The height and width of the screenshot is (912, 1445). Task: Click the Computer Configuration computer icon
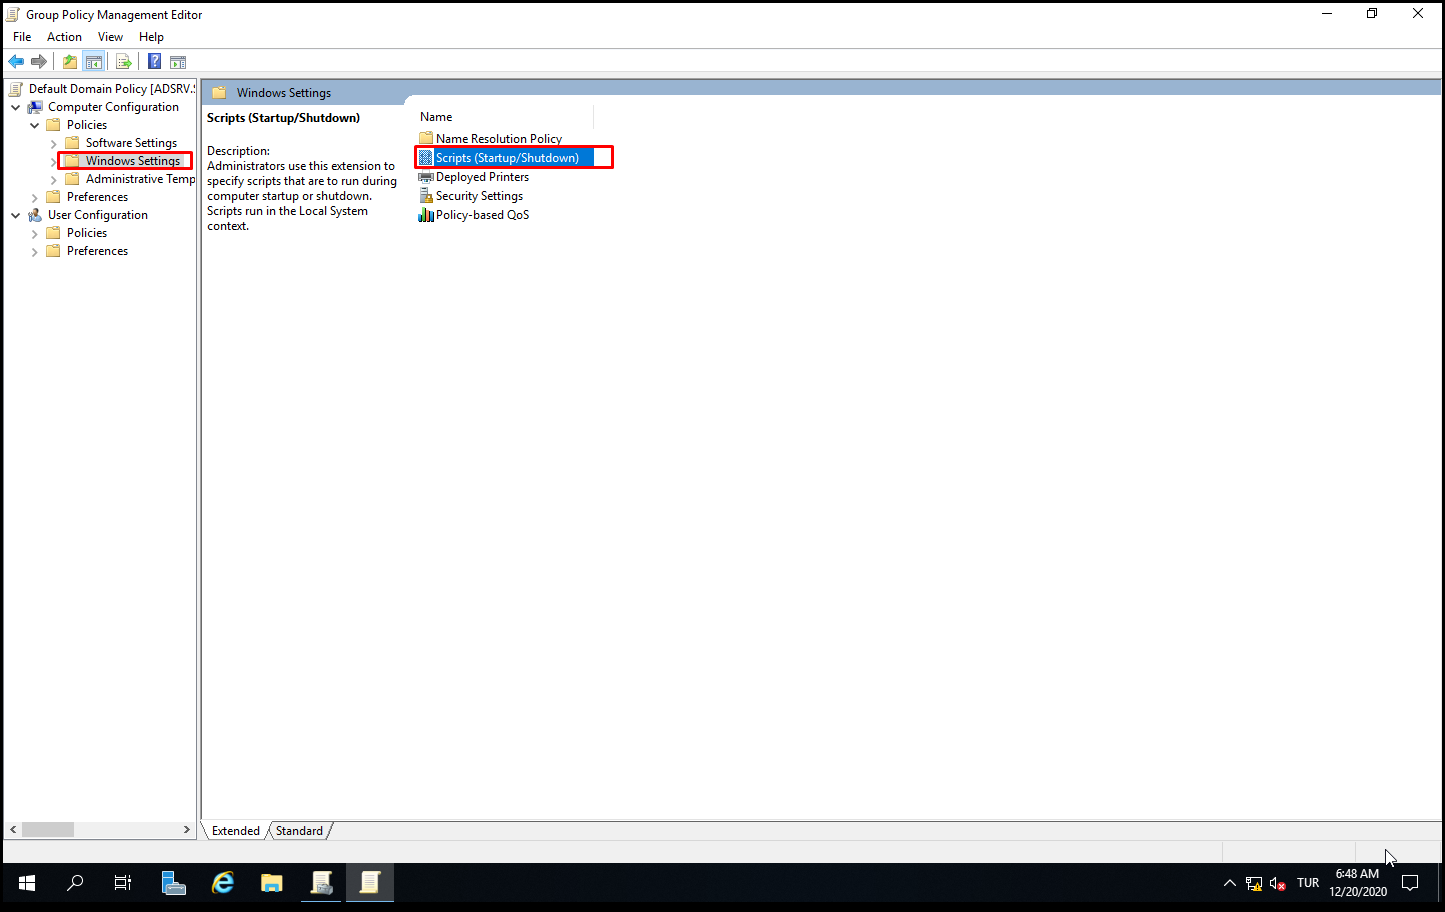click(35, 107)
